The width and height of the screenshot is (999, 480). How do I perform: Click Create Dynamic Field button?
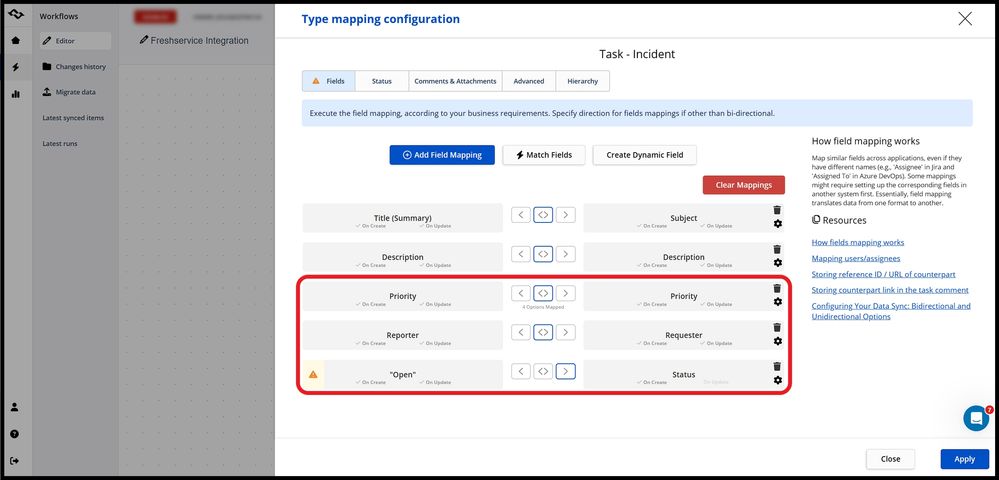[645, 155]
